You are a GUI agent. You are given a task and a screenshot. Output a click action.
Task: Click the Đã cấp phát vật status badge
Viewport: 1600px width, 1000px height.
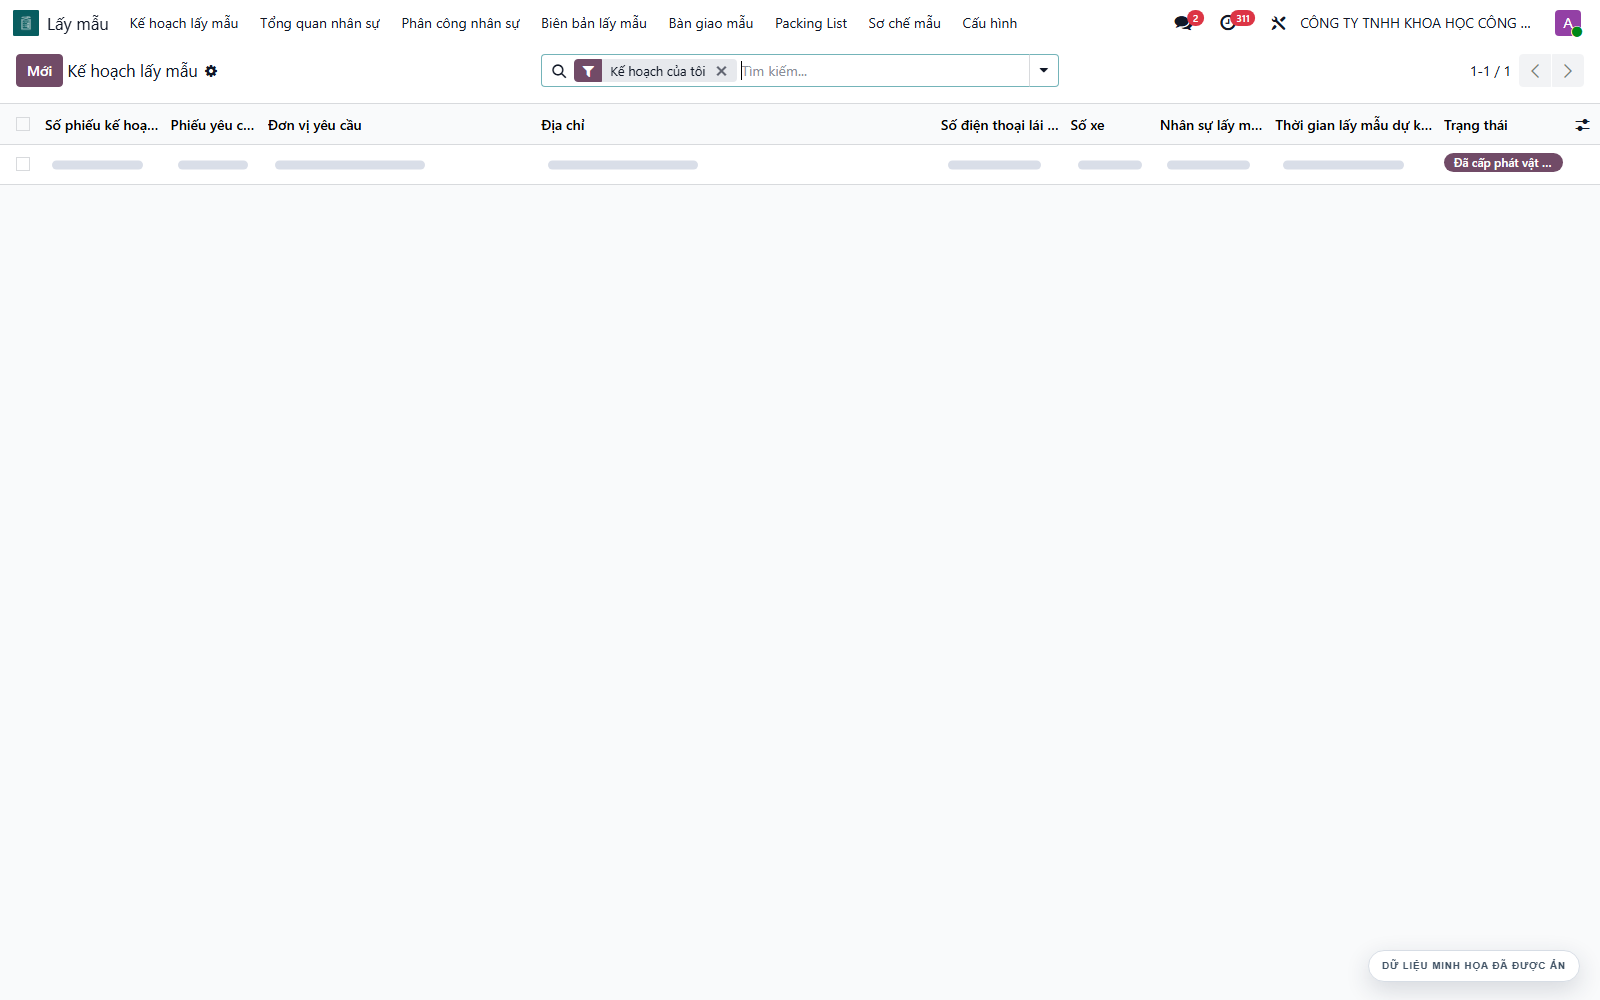[1503, 163]
